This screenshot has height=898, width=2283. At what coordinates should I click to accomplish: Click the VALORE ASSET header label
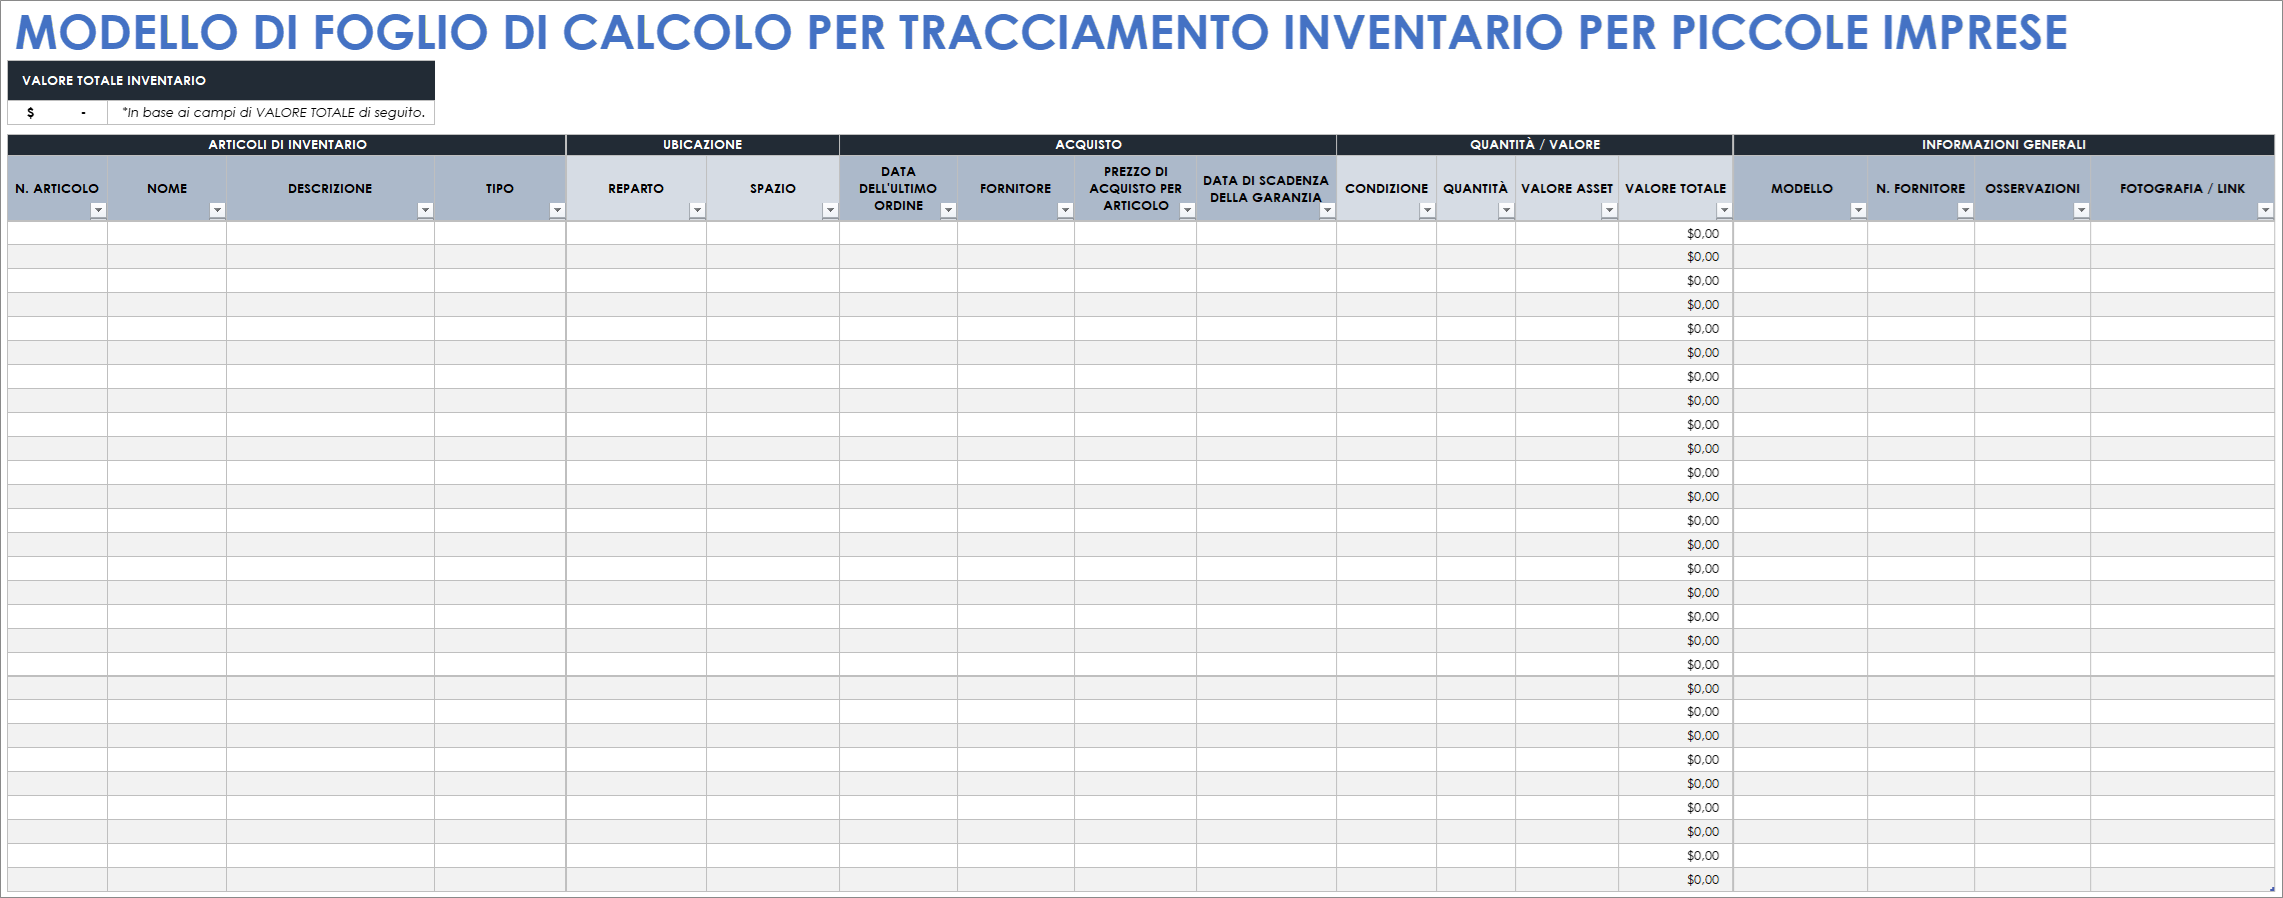1567,188
